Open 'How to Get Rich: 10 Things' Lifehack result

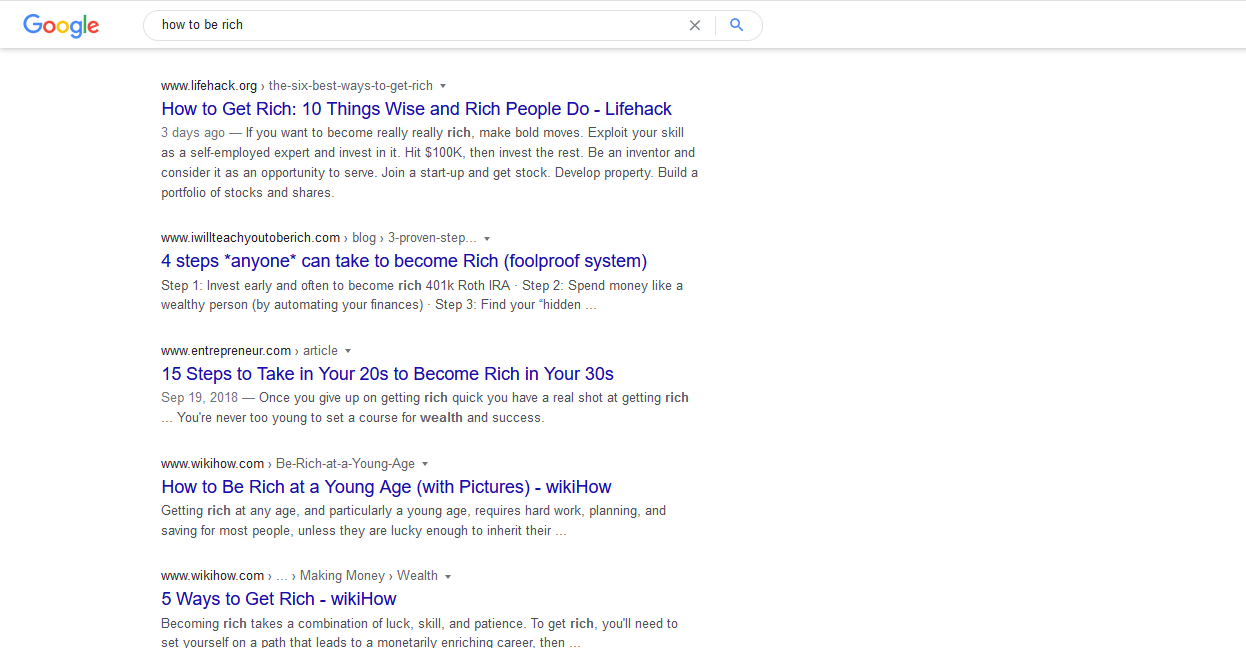point(416,109)
